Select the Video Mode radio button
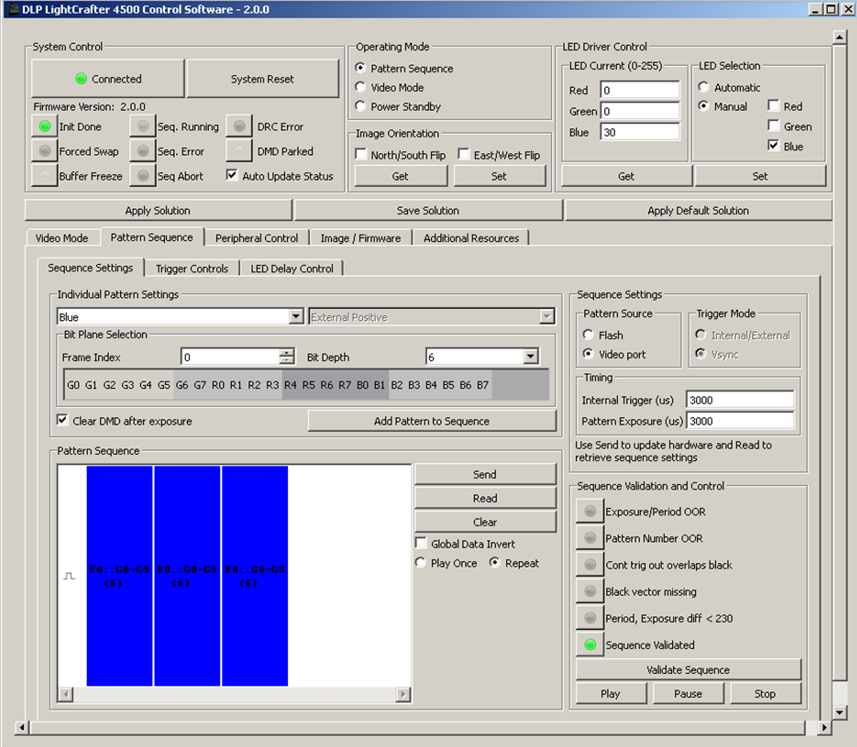 tap(361, 88)
